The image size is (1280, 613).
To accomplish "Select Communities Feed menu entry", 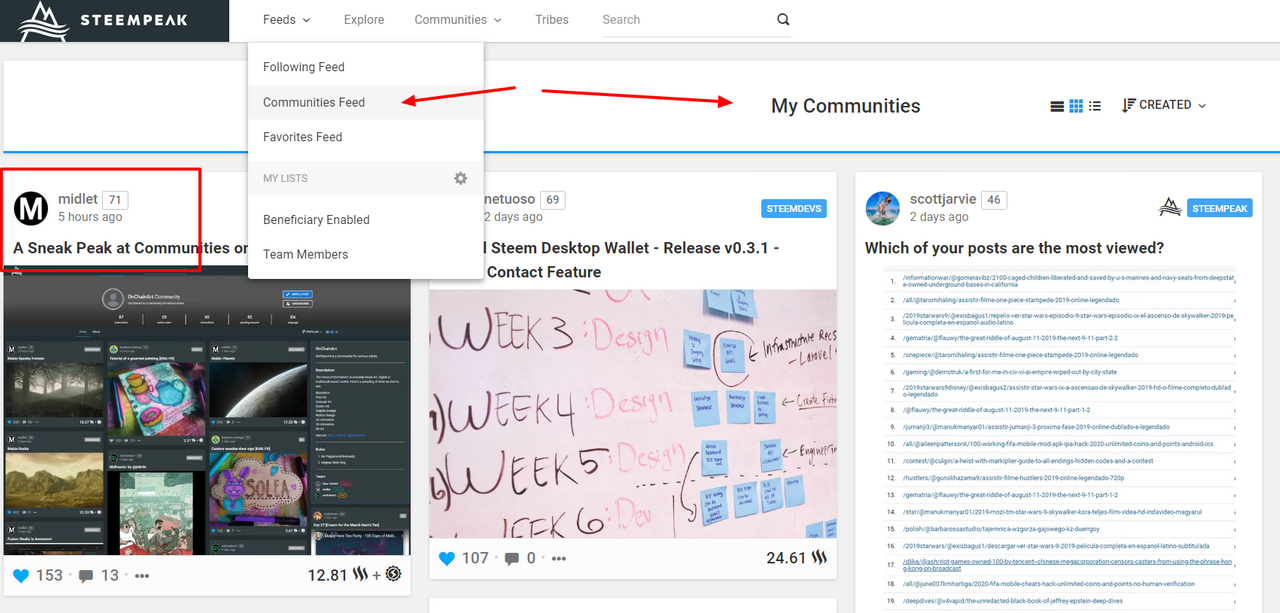I will tap(366, 102).
